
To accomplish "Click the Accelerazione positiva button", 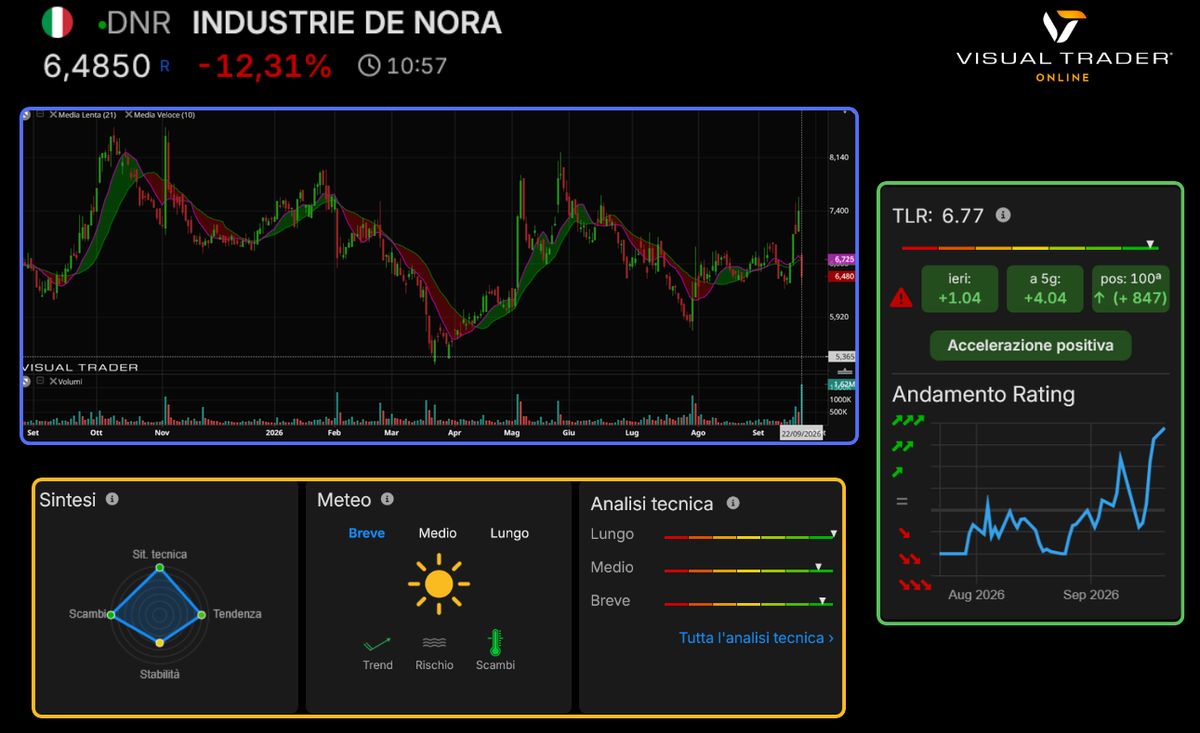I will click(1030, 346).
